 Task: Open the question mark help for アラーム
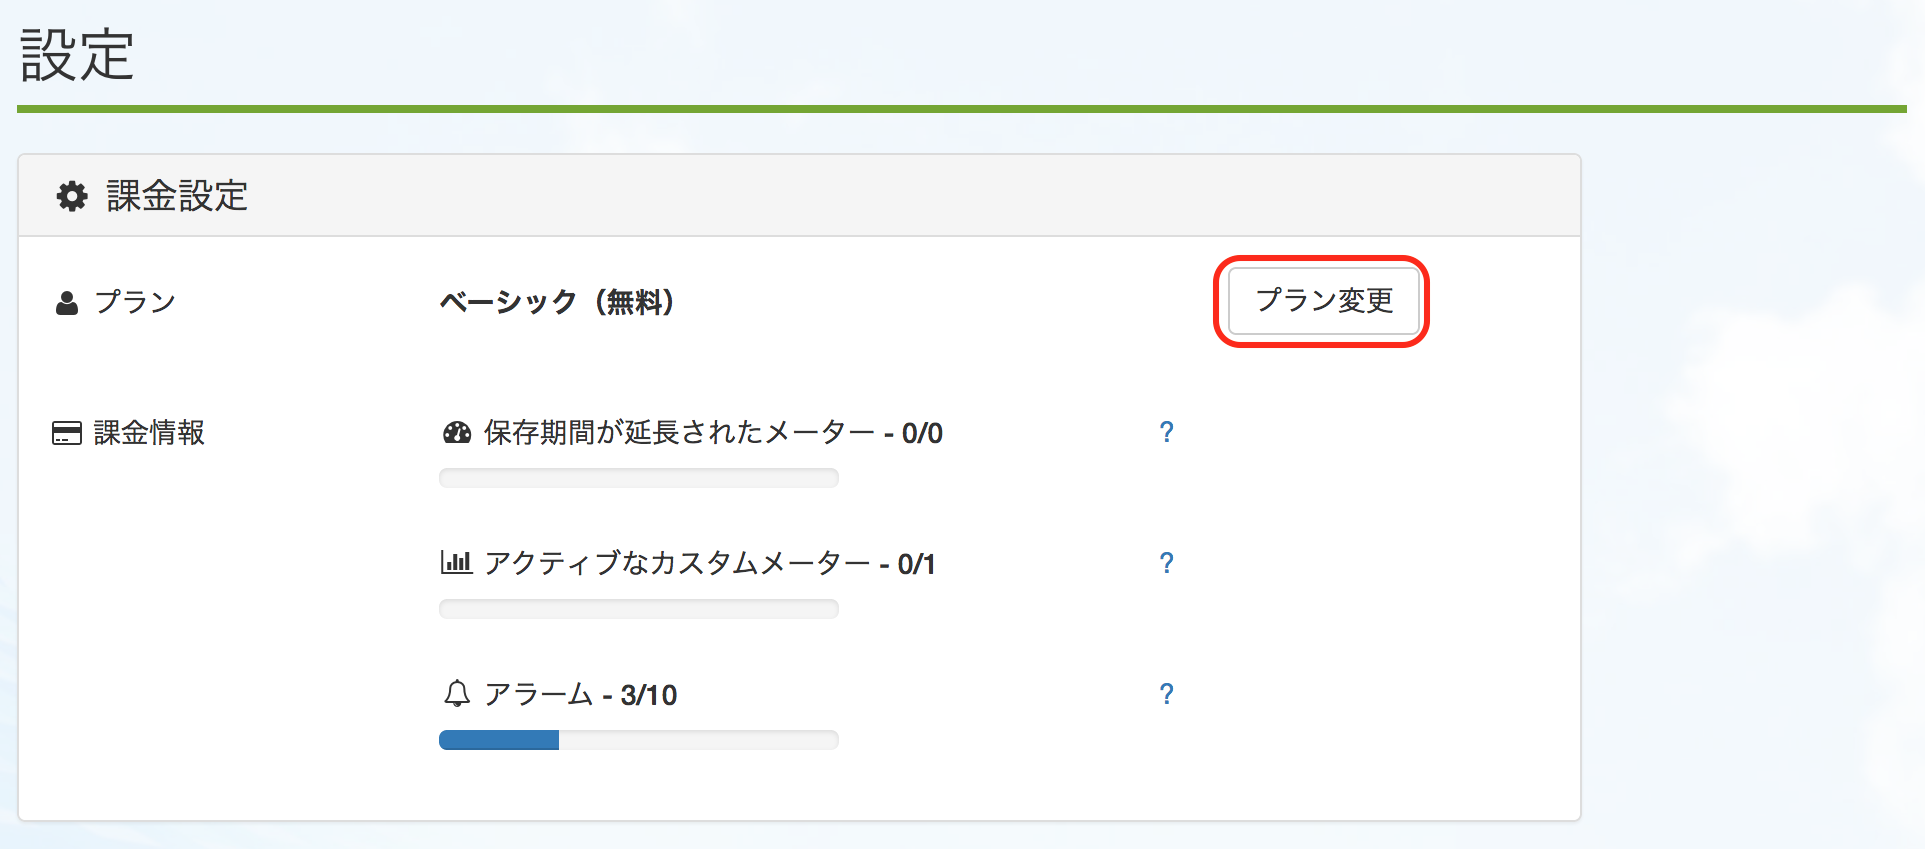click(1166, 694)
